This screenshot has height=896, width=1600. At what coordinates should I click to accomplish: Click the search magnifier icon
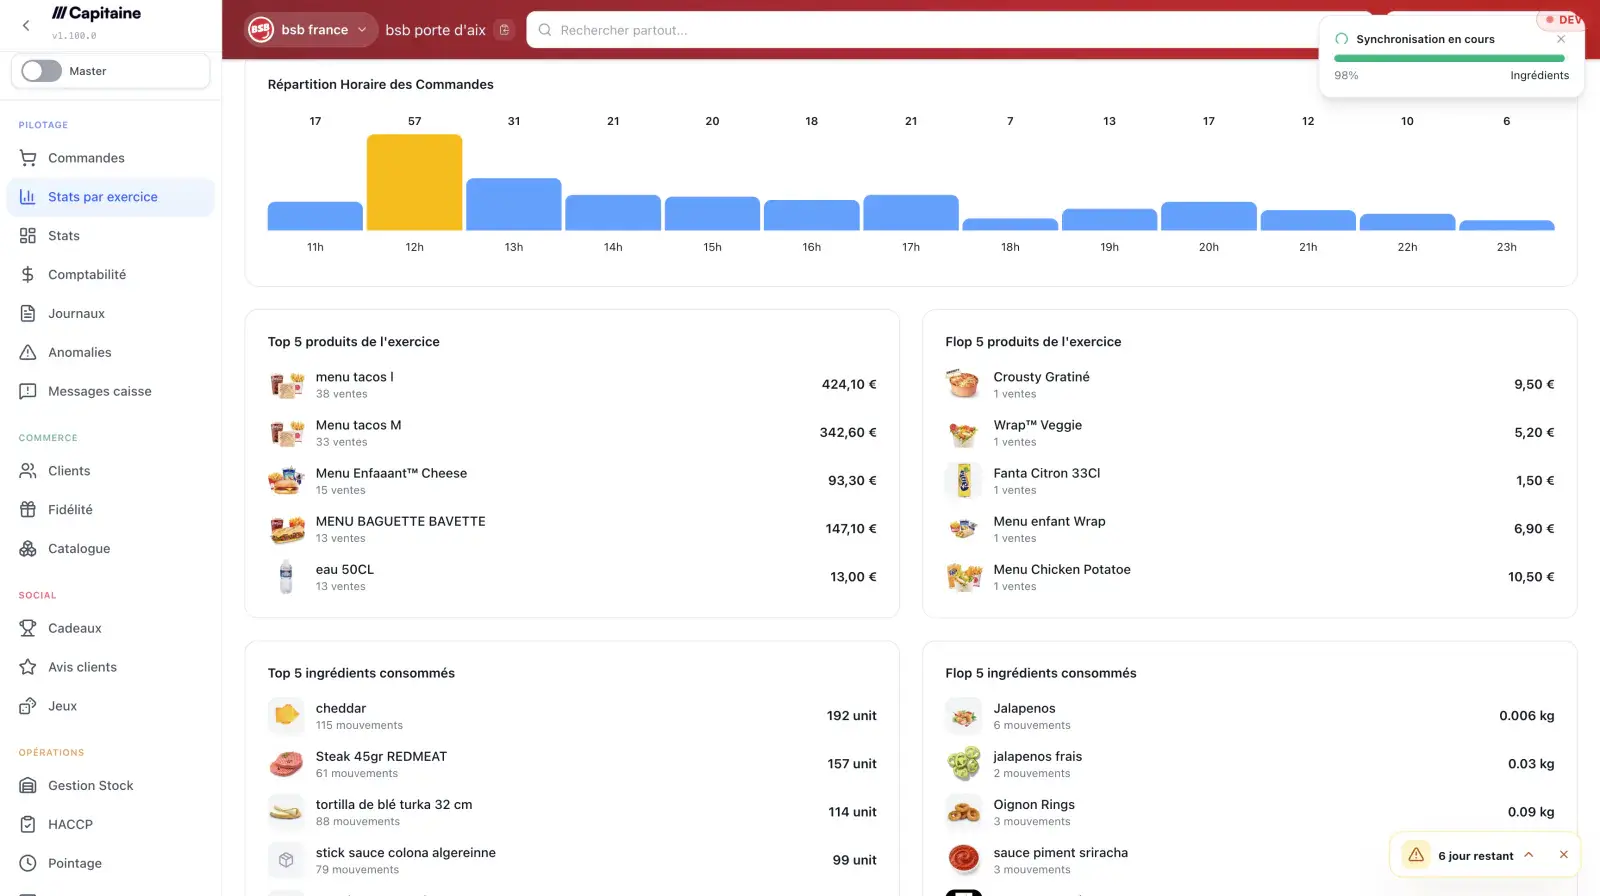(x=545, y=30)
